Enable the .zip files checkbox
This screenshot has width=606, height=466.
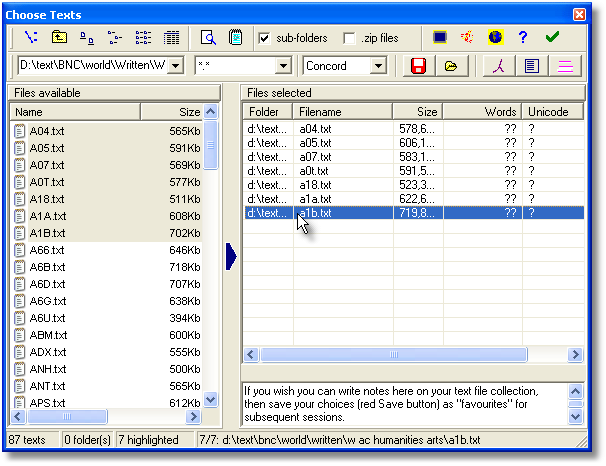[349, 38]
